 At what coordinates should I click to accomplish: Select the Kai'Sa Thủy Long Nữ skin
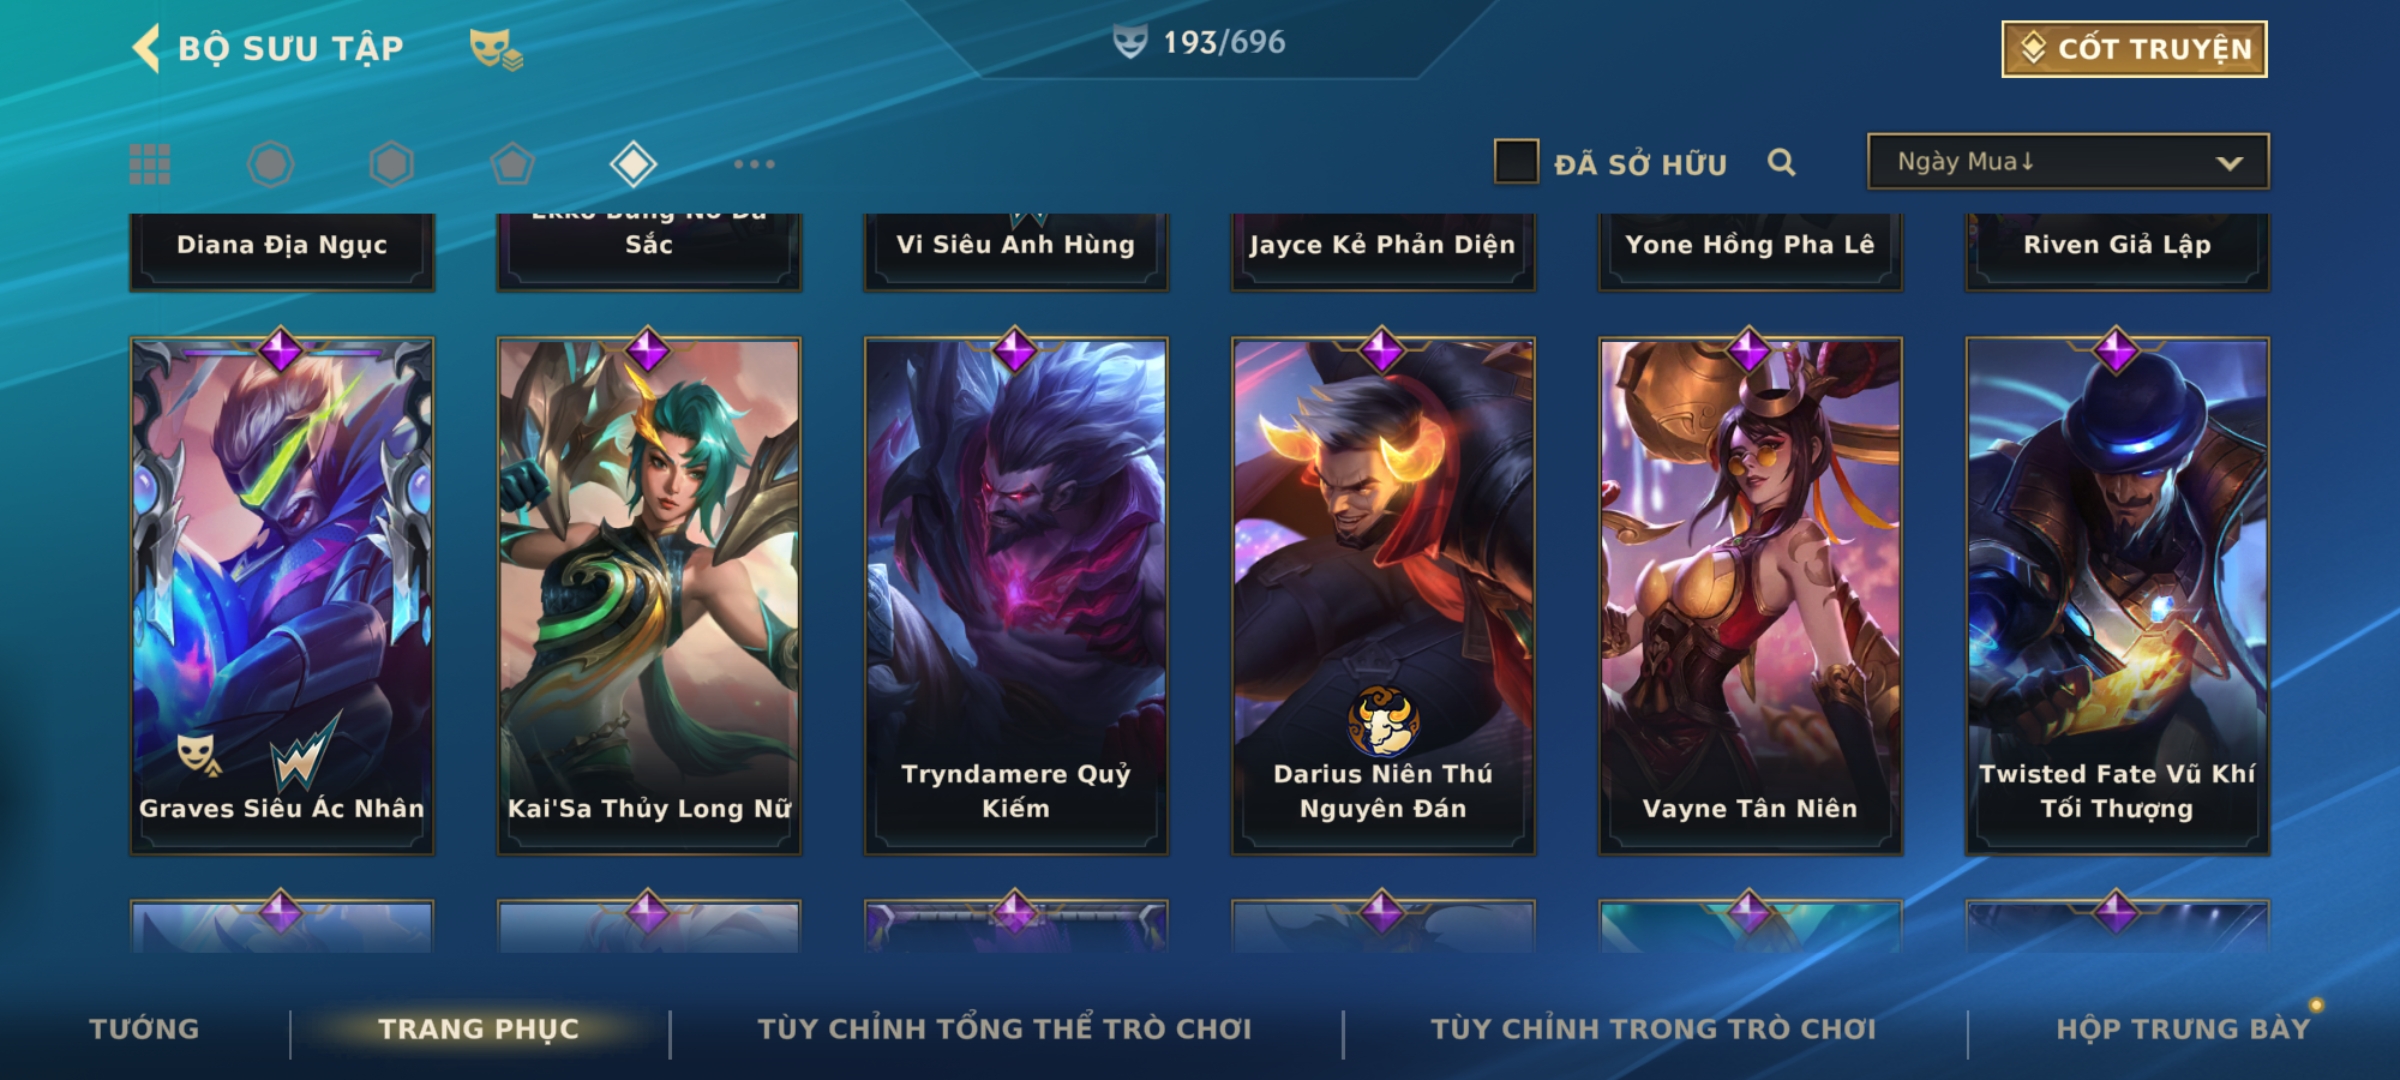[649, 596]
